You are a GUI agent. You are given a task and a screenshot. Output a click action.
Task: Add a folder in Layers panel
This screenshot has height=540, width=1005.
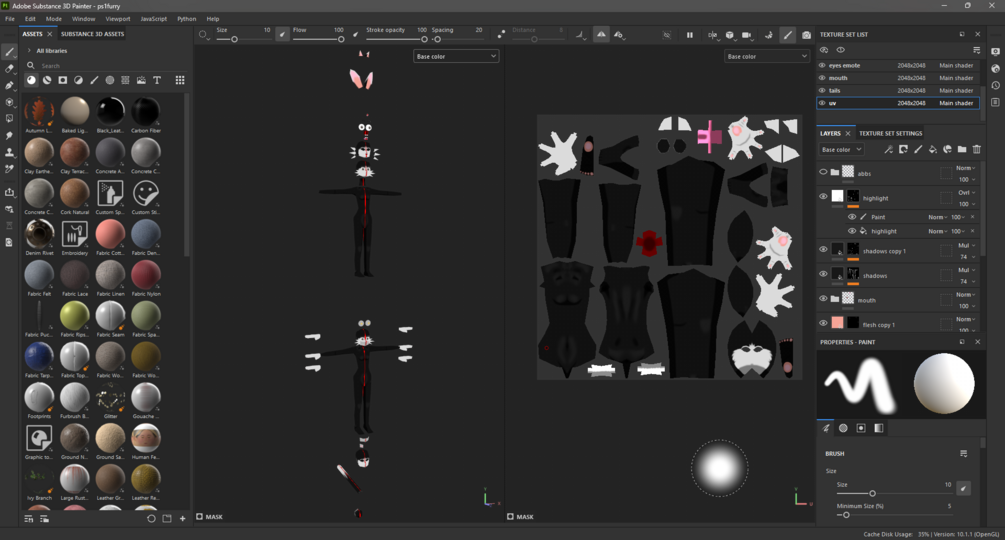coord(962,149)
